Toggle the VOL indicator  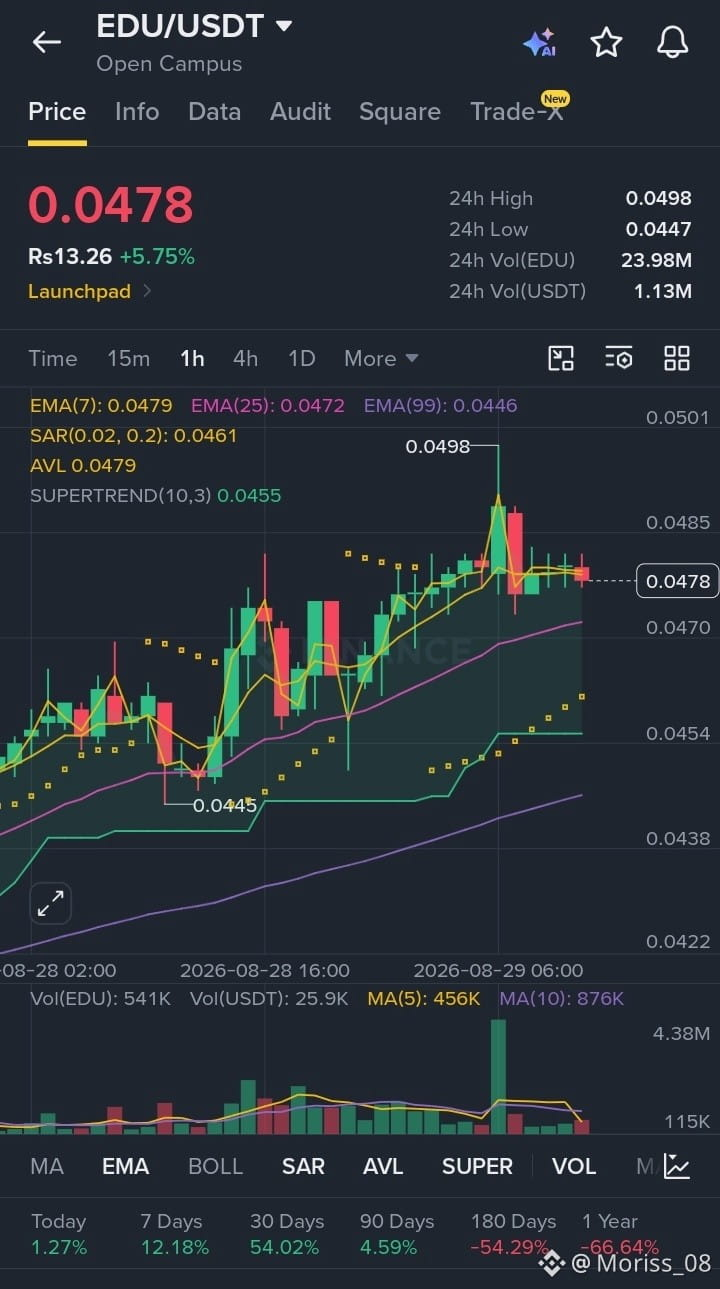point(574,1166)
